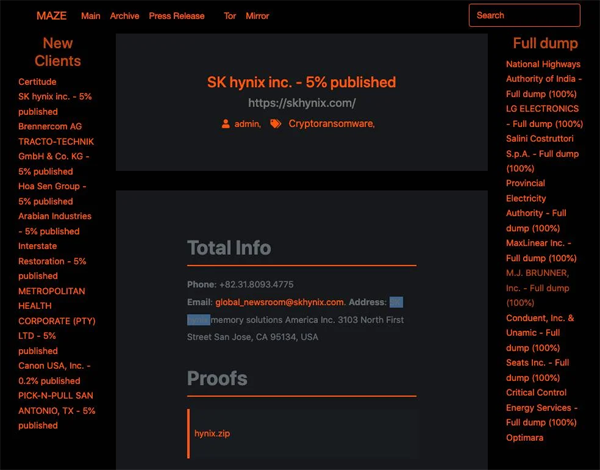This screenshot has height=470, width=600.
Task: Select the Mirror navigation link
Action: coord(257,16)
